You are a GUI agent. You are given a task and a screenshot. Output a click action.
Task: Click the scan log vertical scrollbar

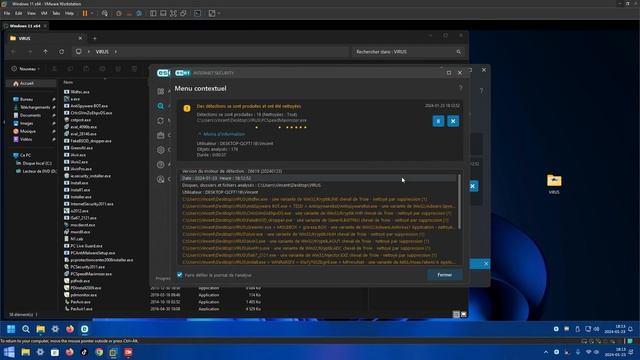[460, 202]
